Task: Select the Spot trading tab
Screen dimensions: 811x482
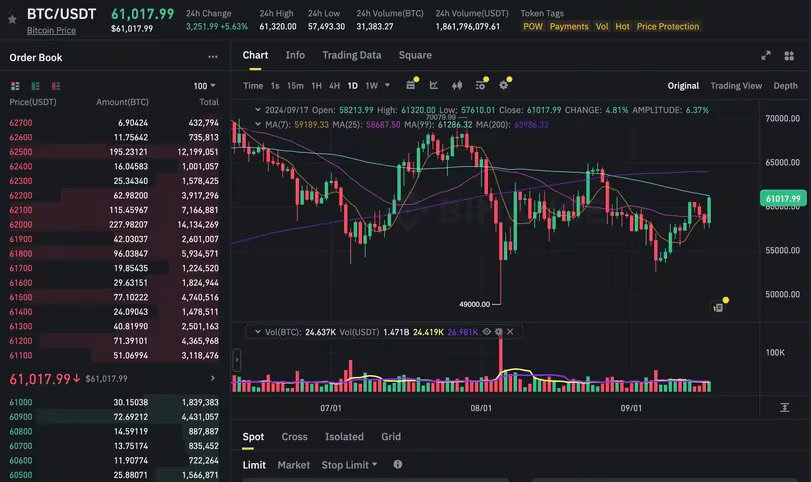Action: (x=253, y=436)
